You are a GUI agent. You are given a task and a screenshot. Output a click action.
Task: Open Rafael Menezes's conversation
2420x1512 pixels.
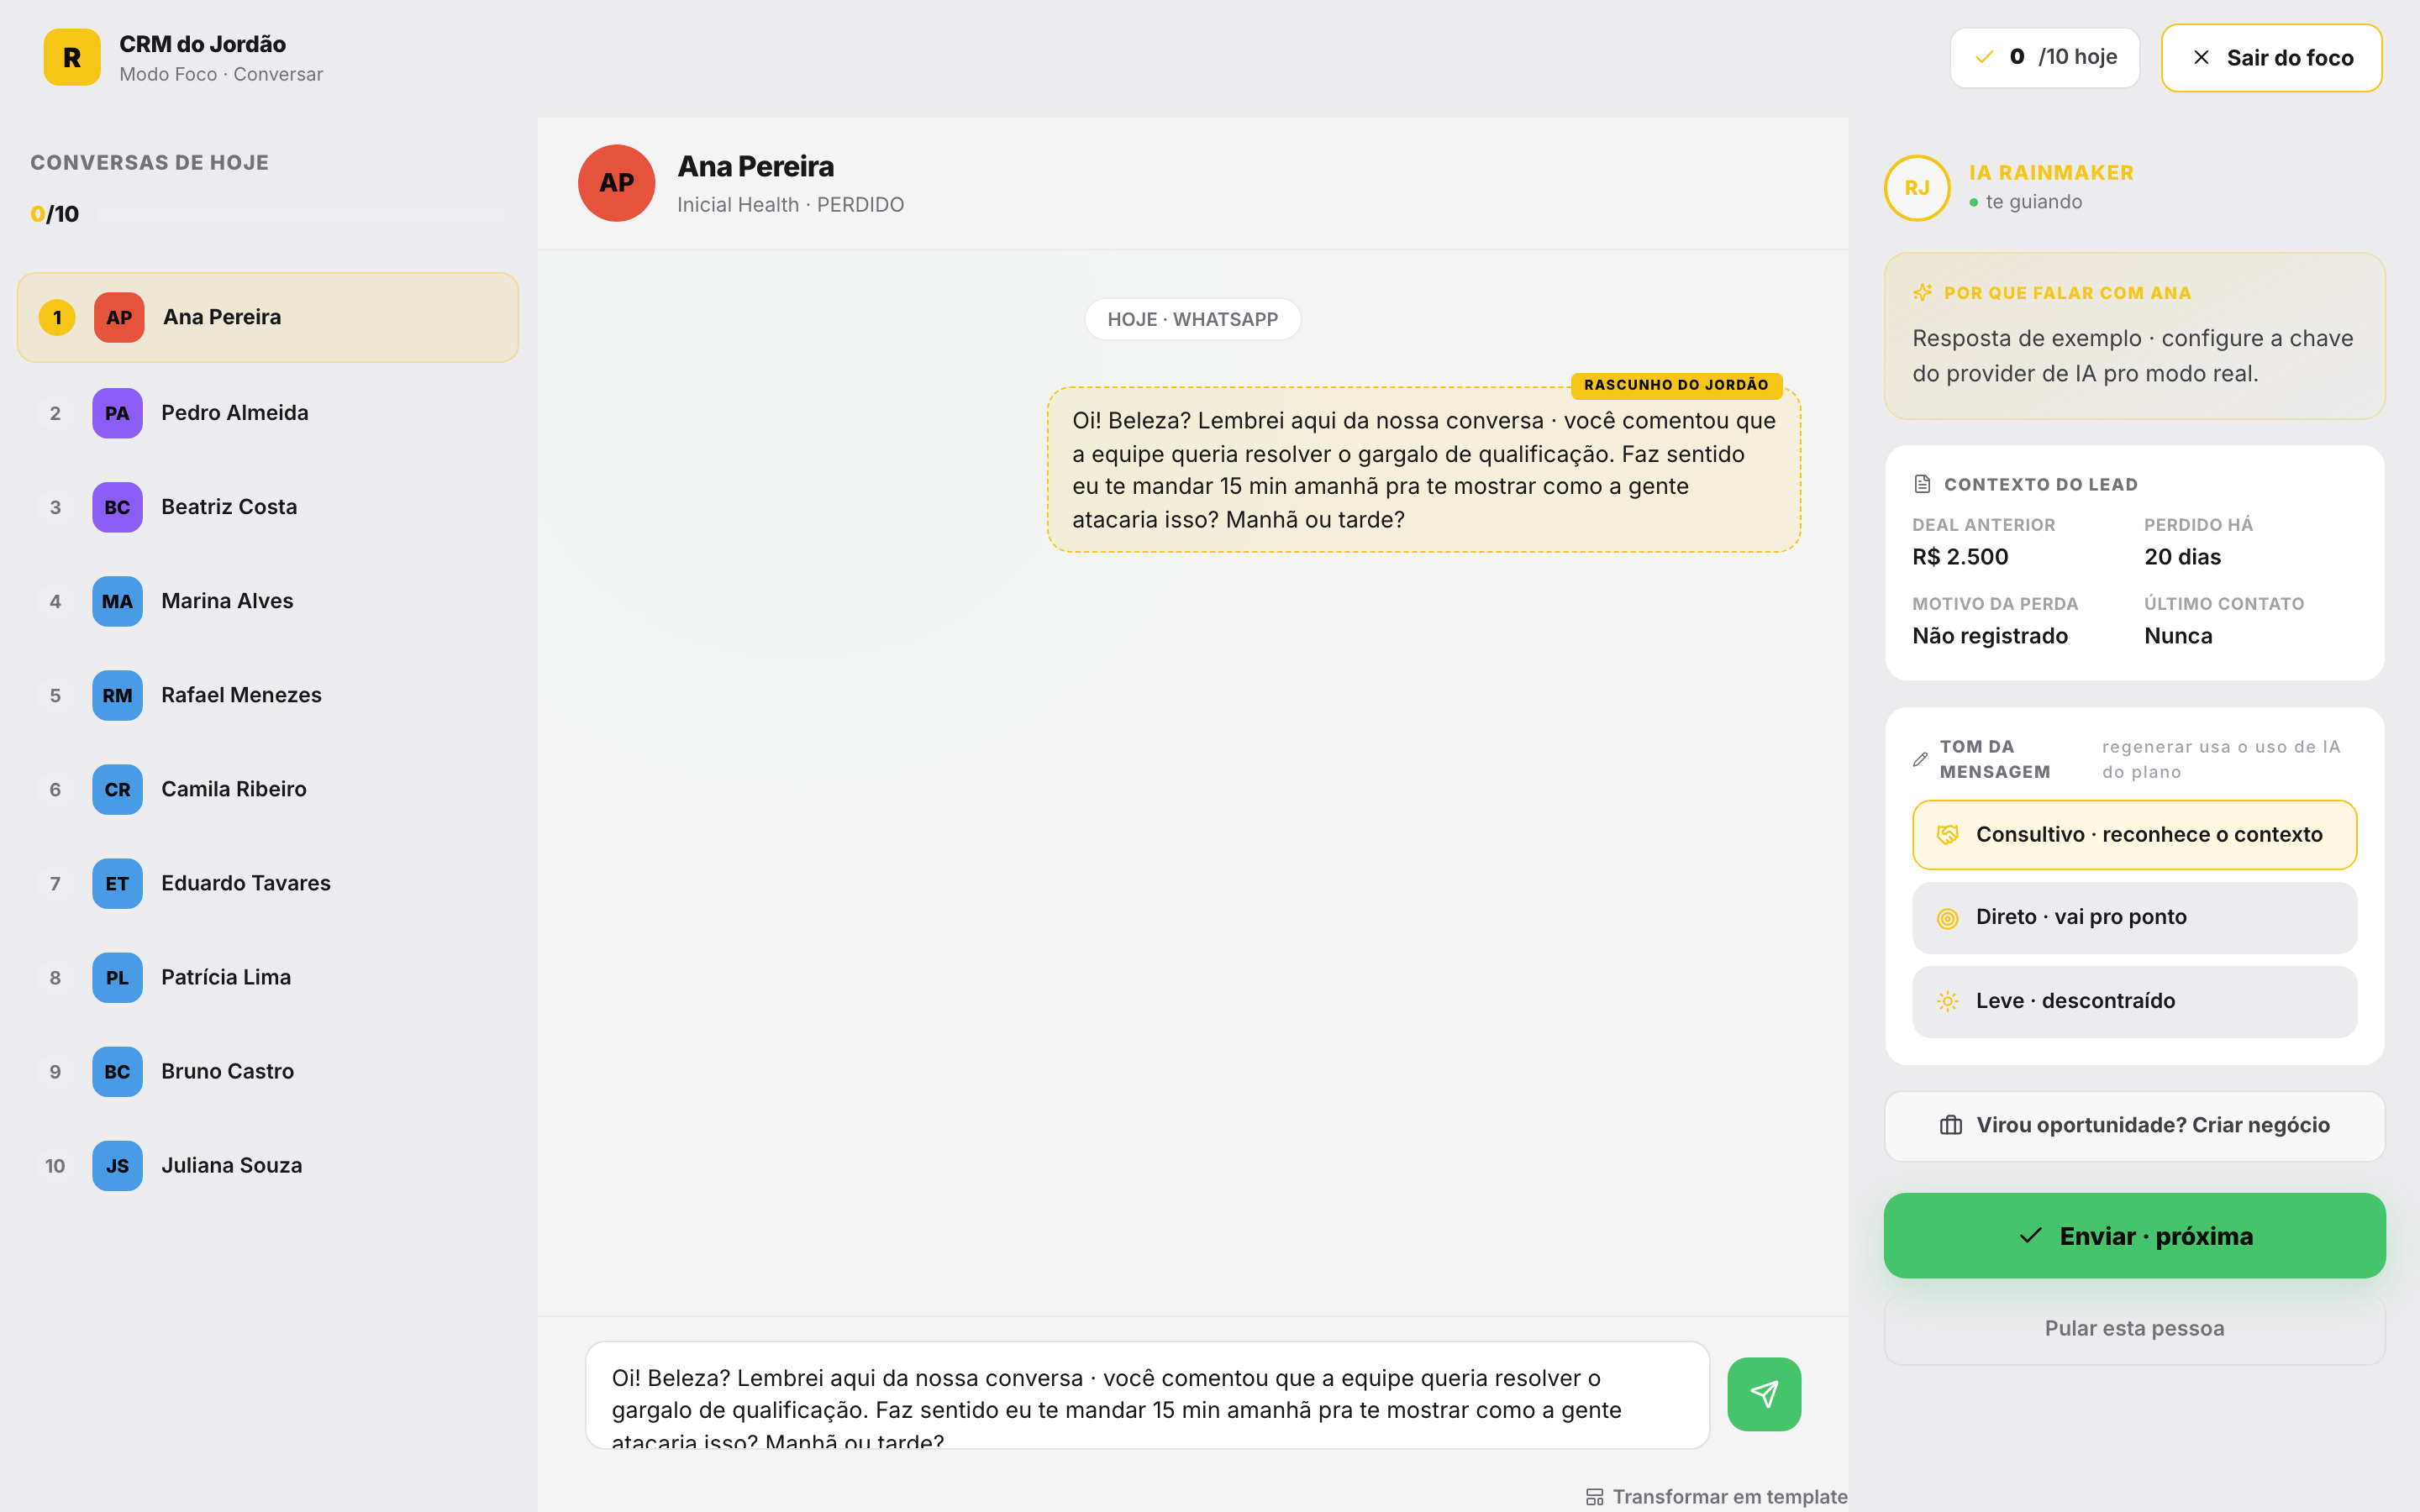coord(268,695)
